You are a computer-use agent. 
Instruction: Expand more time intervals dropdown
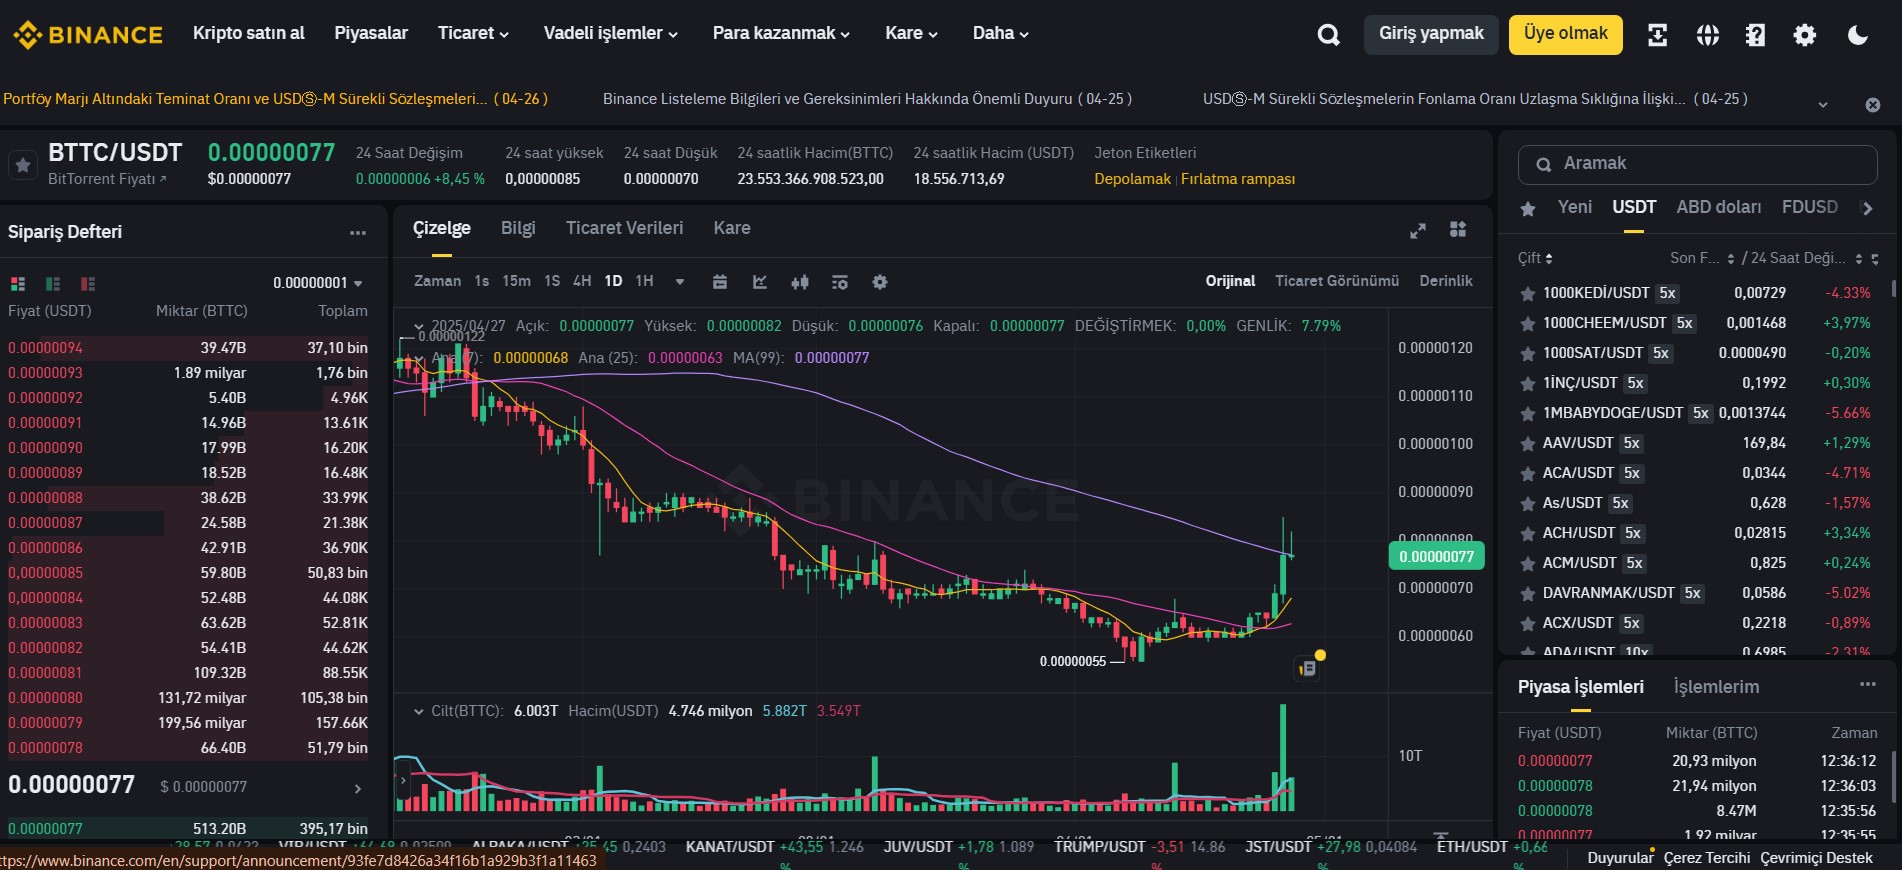tap(680, 282)
